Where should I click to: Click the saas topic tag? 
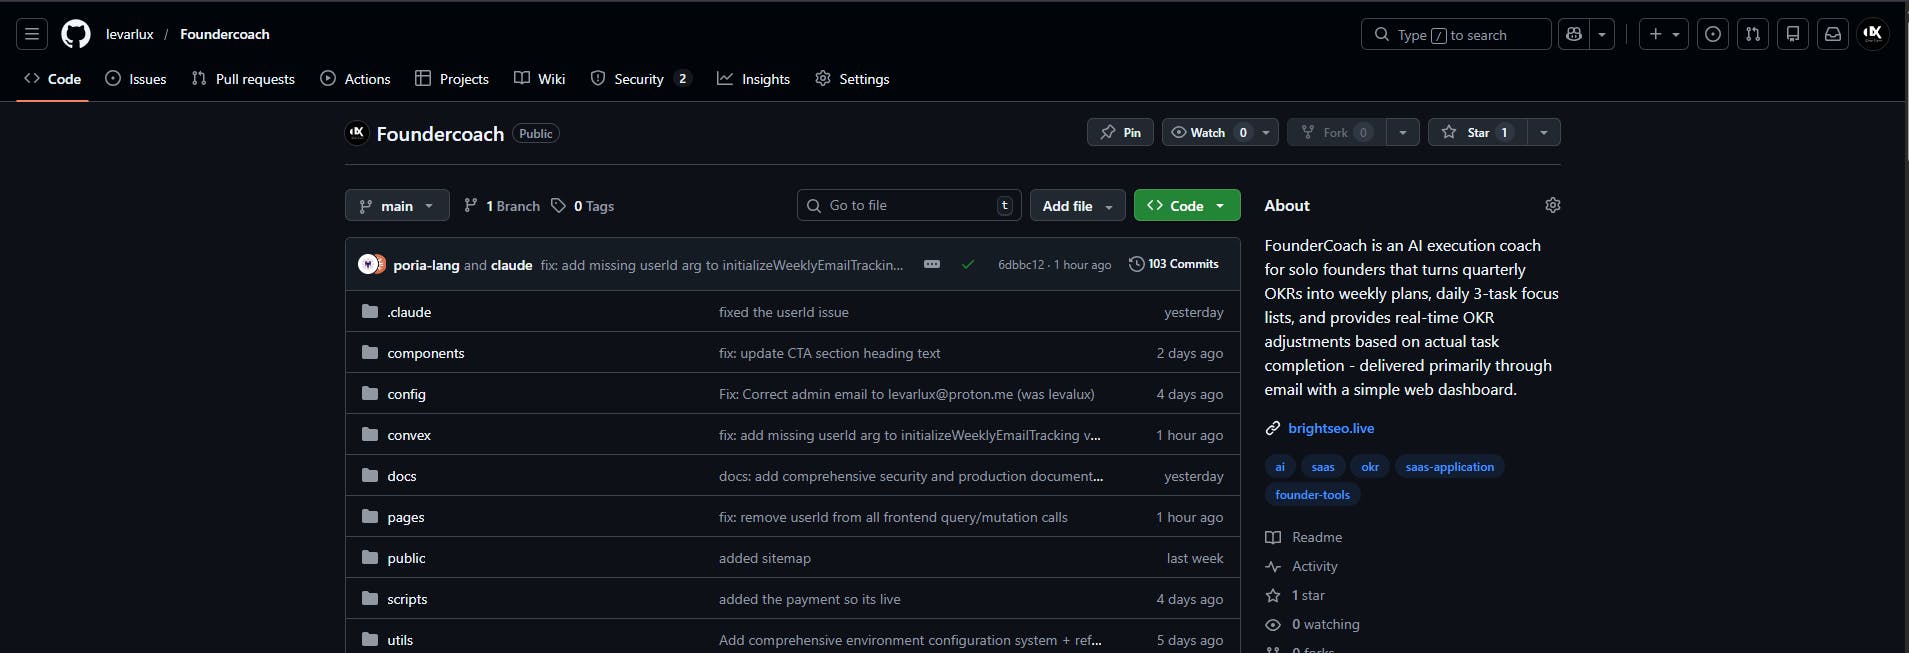[1323, 467]
